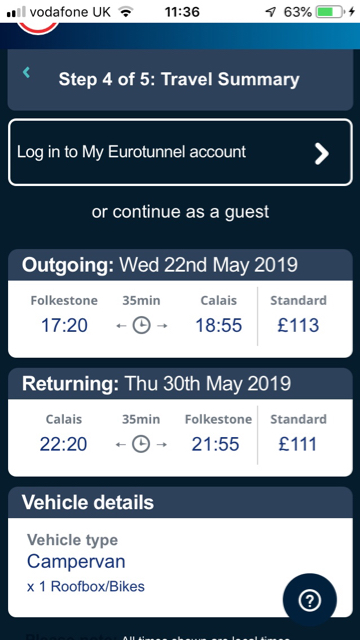The image size is (360, 640).
Task: Select the outgoing Standard £113 fare
Action: click(298, 316)
